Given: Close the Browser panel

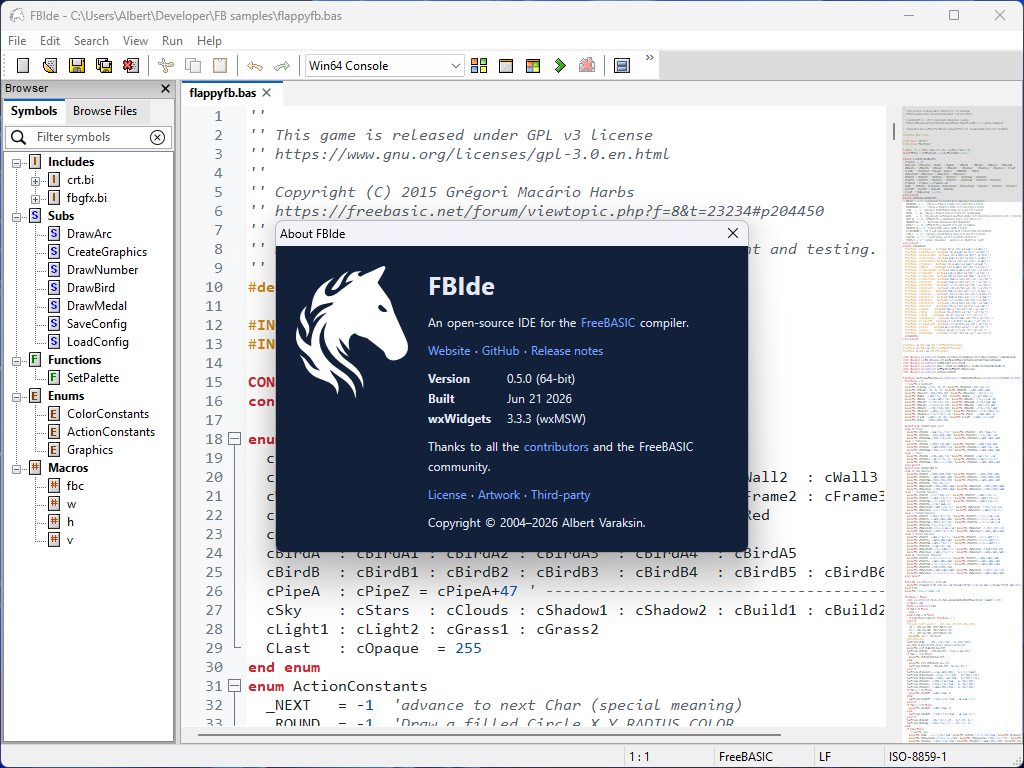Looking at the screenshot, I should tap(165, 88).
